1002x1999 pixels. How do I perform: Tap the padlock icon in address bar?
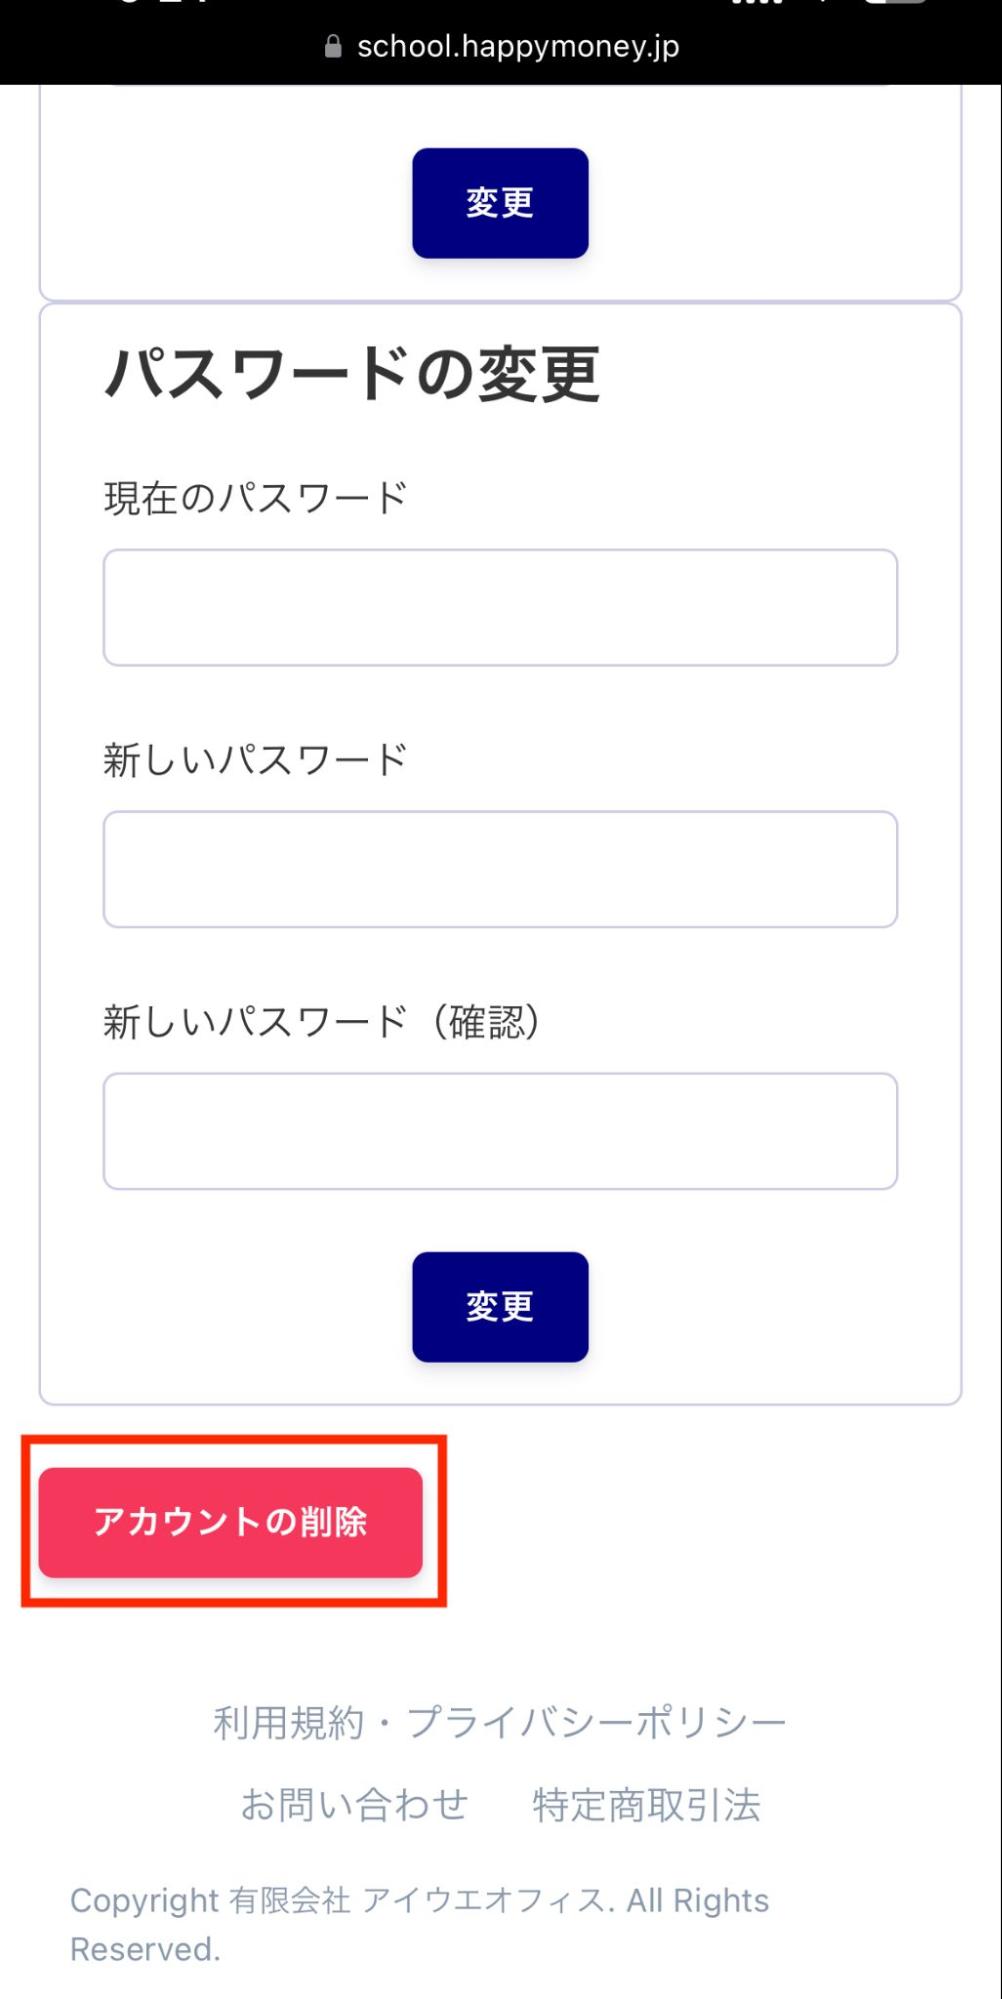333,47
